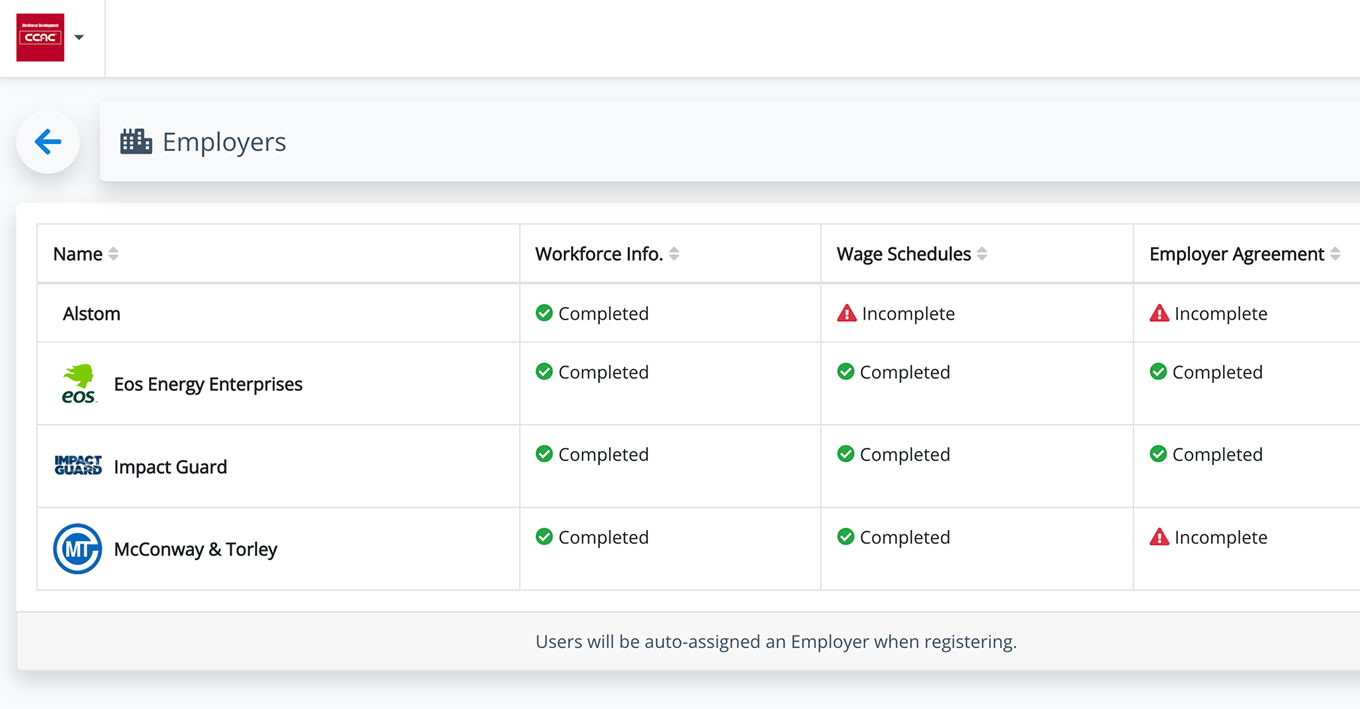
Task: Open the dropdown next to the CCAC logo
Action: tap(78, 37)
